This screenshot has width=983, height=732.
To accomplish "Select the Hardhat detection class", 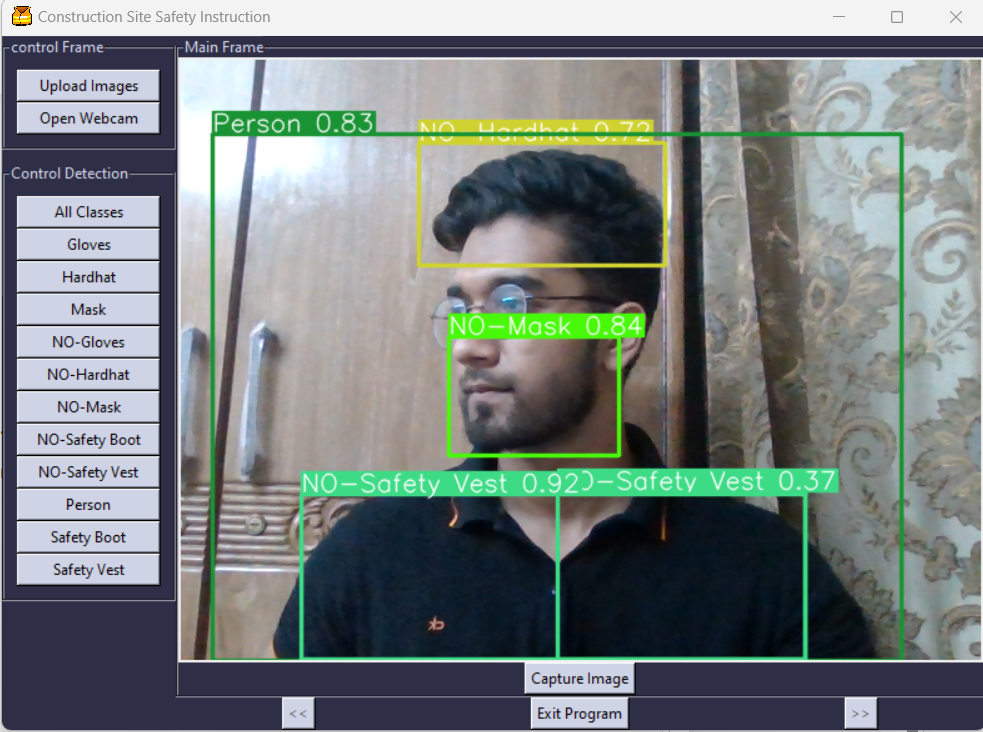I will pos(87,276).
